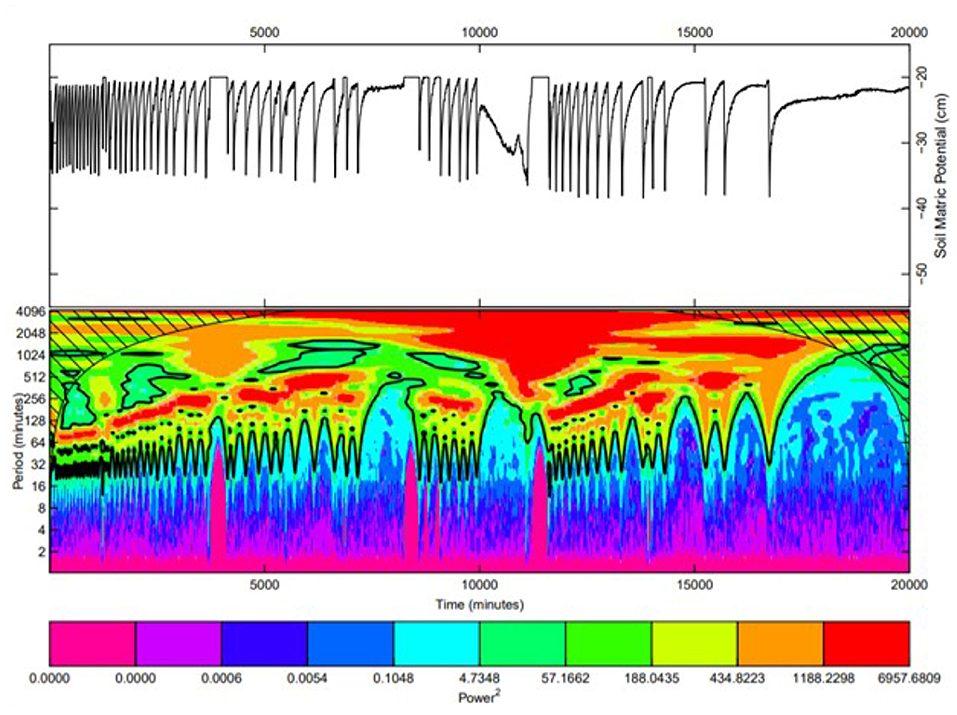
Task: Click the 'Soil Matric Potential (cm)' axis label
Action: pyautogui.click(x=942, y=176)
